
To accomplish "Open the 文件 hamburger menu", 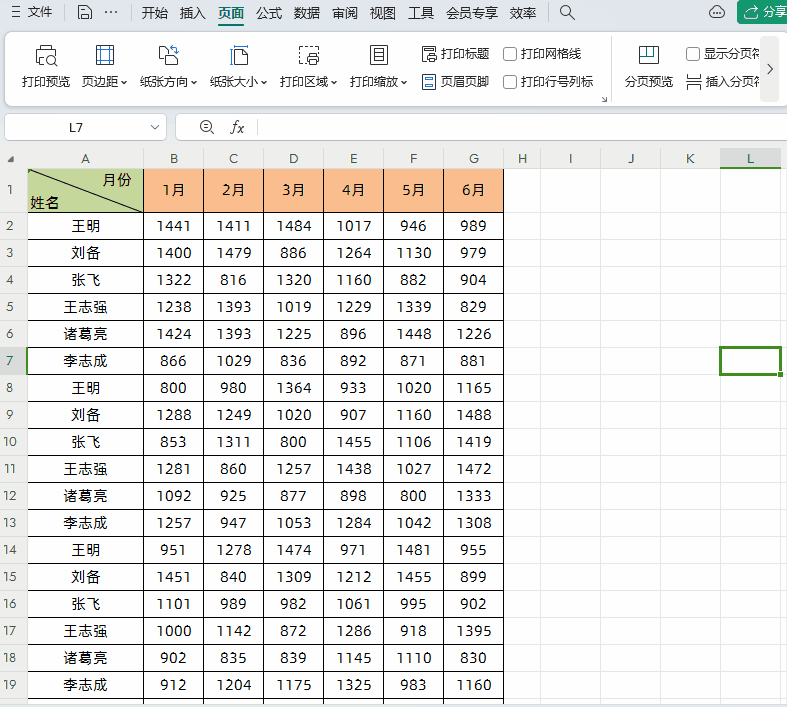I will pos(31,12).
